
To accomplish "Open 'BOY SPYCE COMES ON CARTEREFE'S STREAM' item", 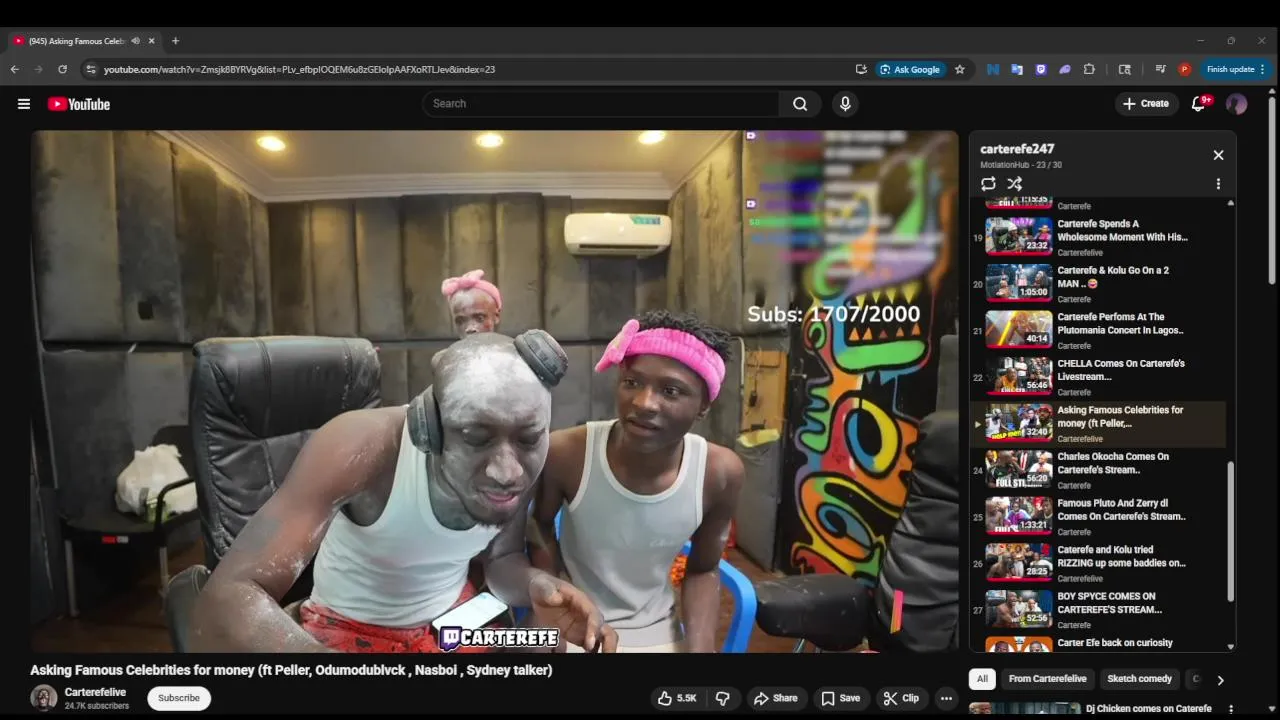I will coord(1100,610).
